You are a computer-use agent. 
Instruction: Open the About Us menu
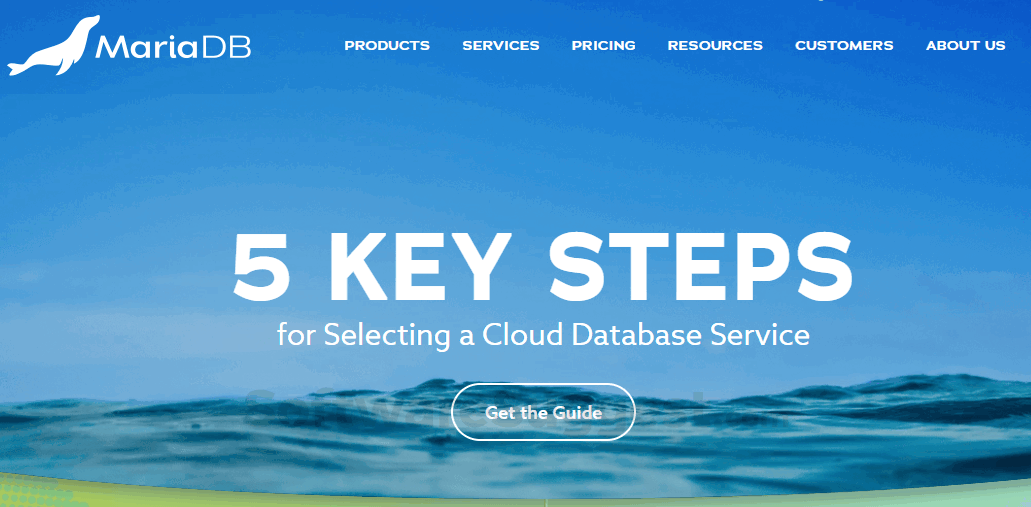[x=966, y=45]
